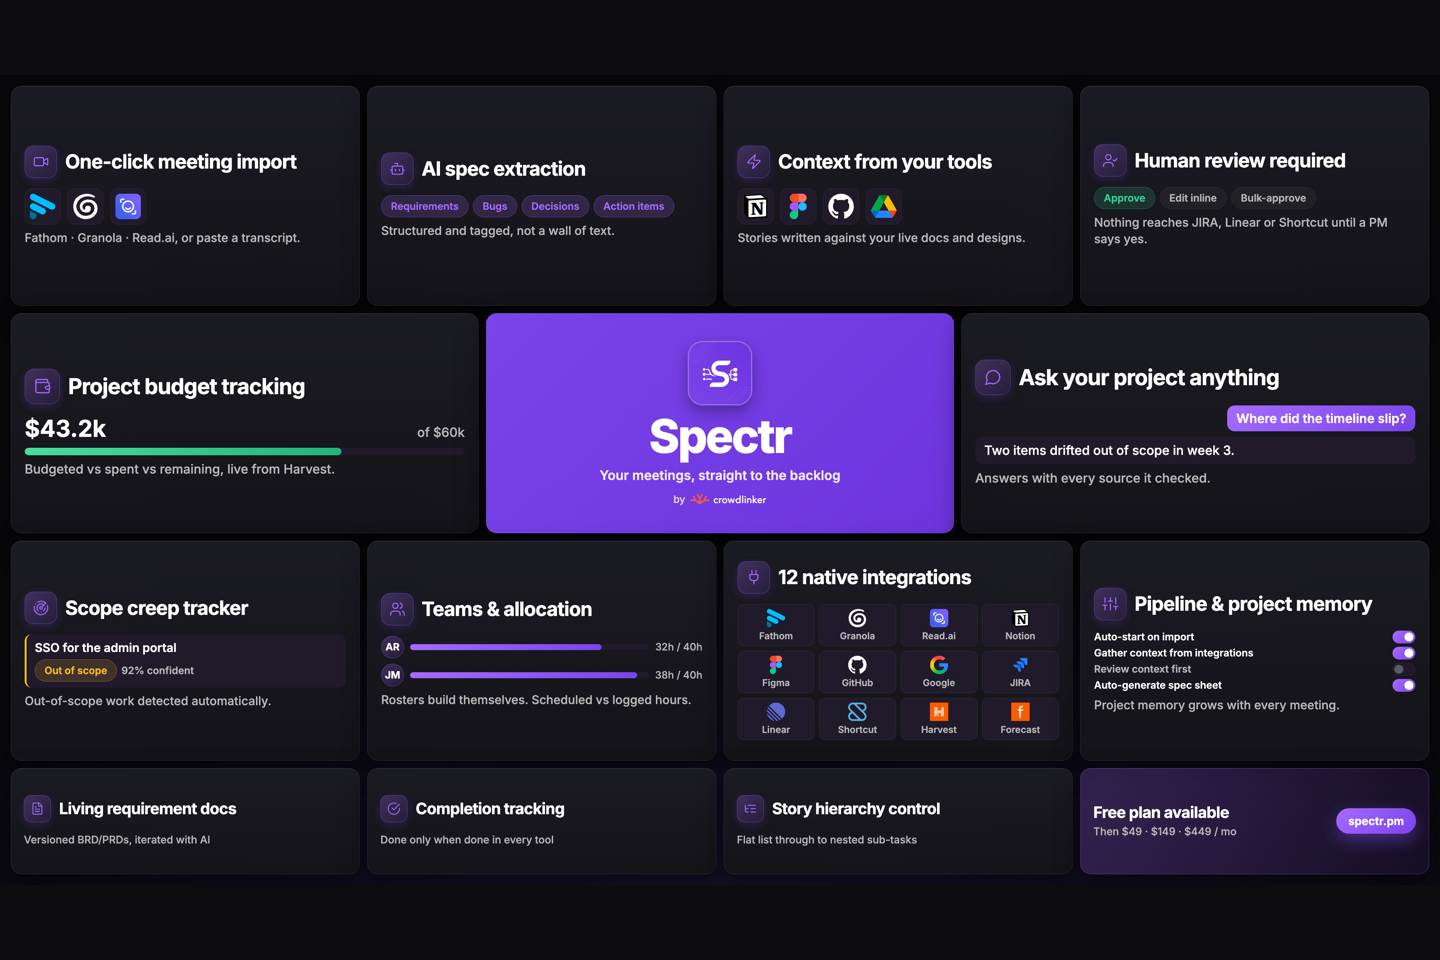Click the check-circle icon beside Completion tracking
Image resolution: width=1440 pixels, height=960 pixels.
[x=394, y=808]
